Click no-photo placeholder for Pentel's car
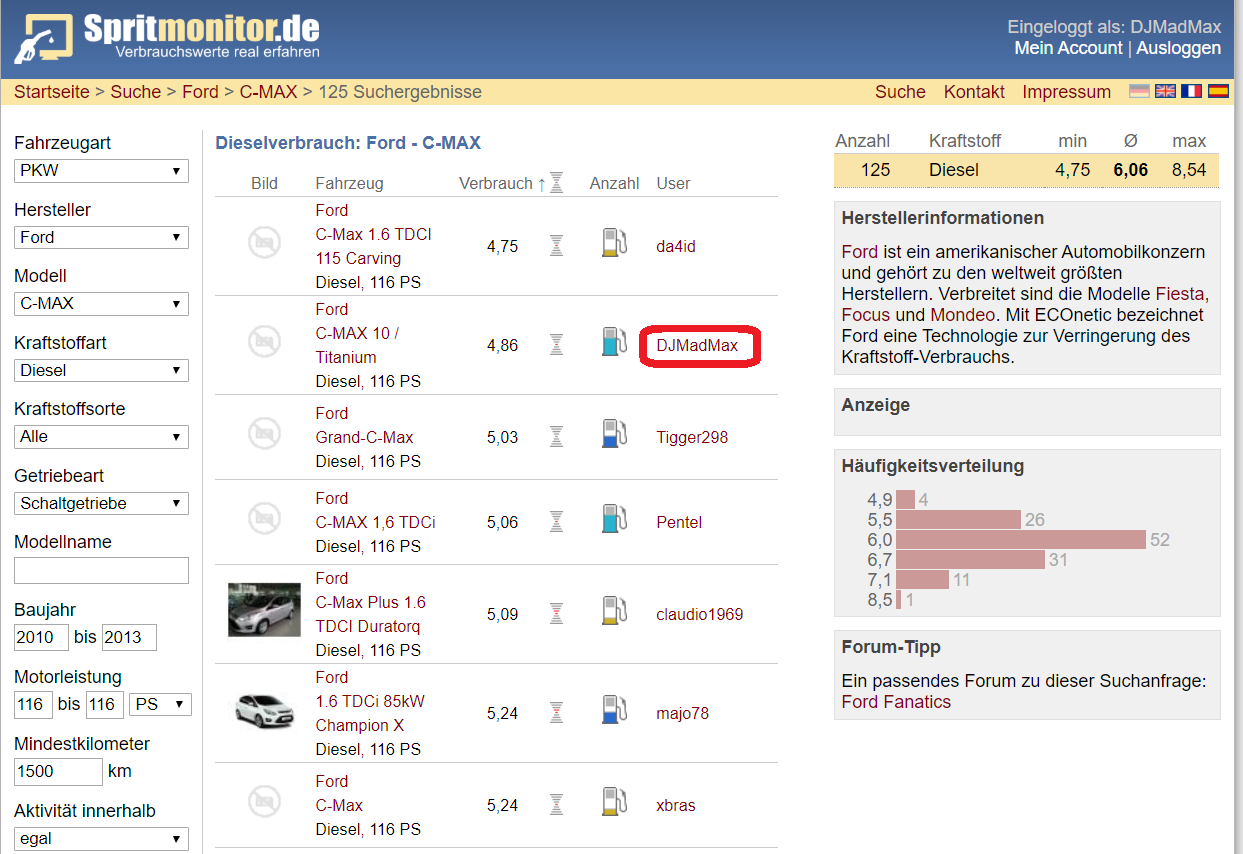1243x854 pixels. (264, 519)
